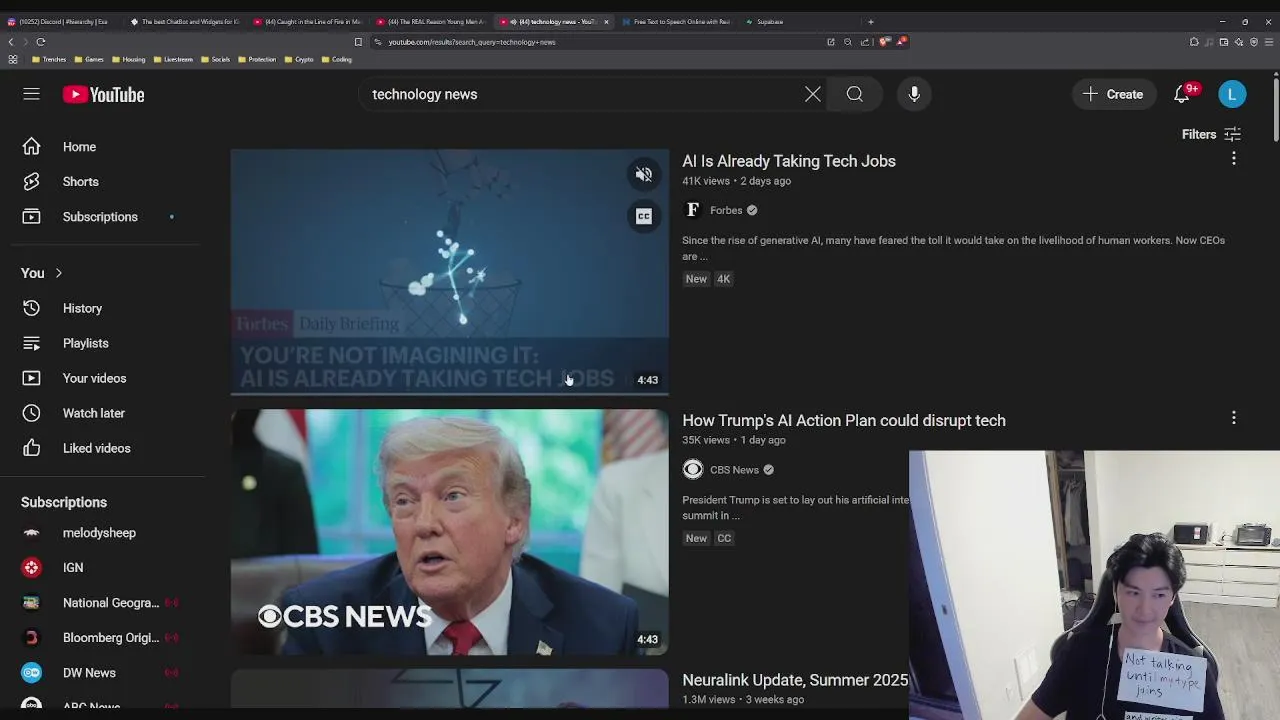The width and height of the screenshot is (1280, 720).
Task: Open Socials bookmark folder
Action: coord(215,60)
